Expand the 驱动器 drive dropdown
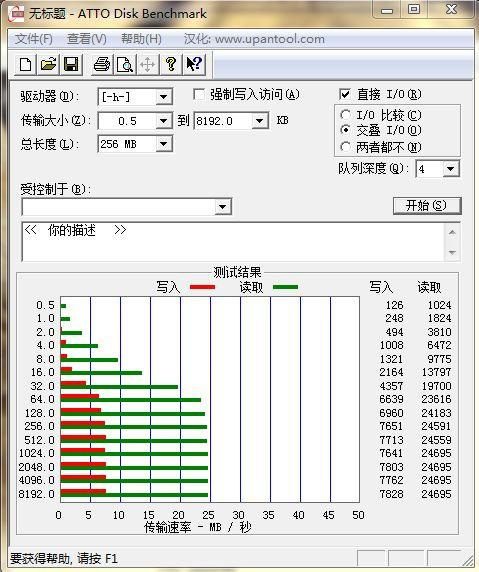 [164, 97]
